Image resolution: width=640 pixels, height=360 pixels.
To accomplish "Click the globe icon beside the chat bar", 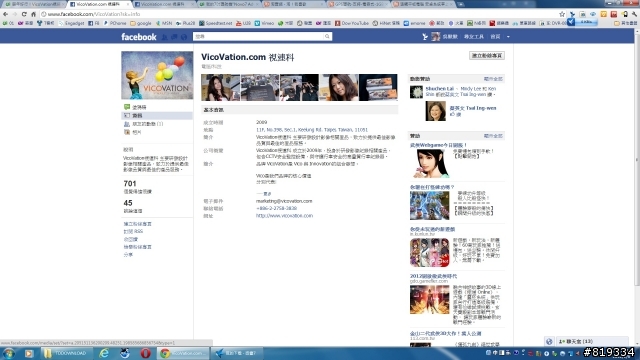I will pos(549,342).
